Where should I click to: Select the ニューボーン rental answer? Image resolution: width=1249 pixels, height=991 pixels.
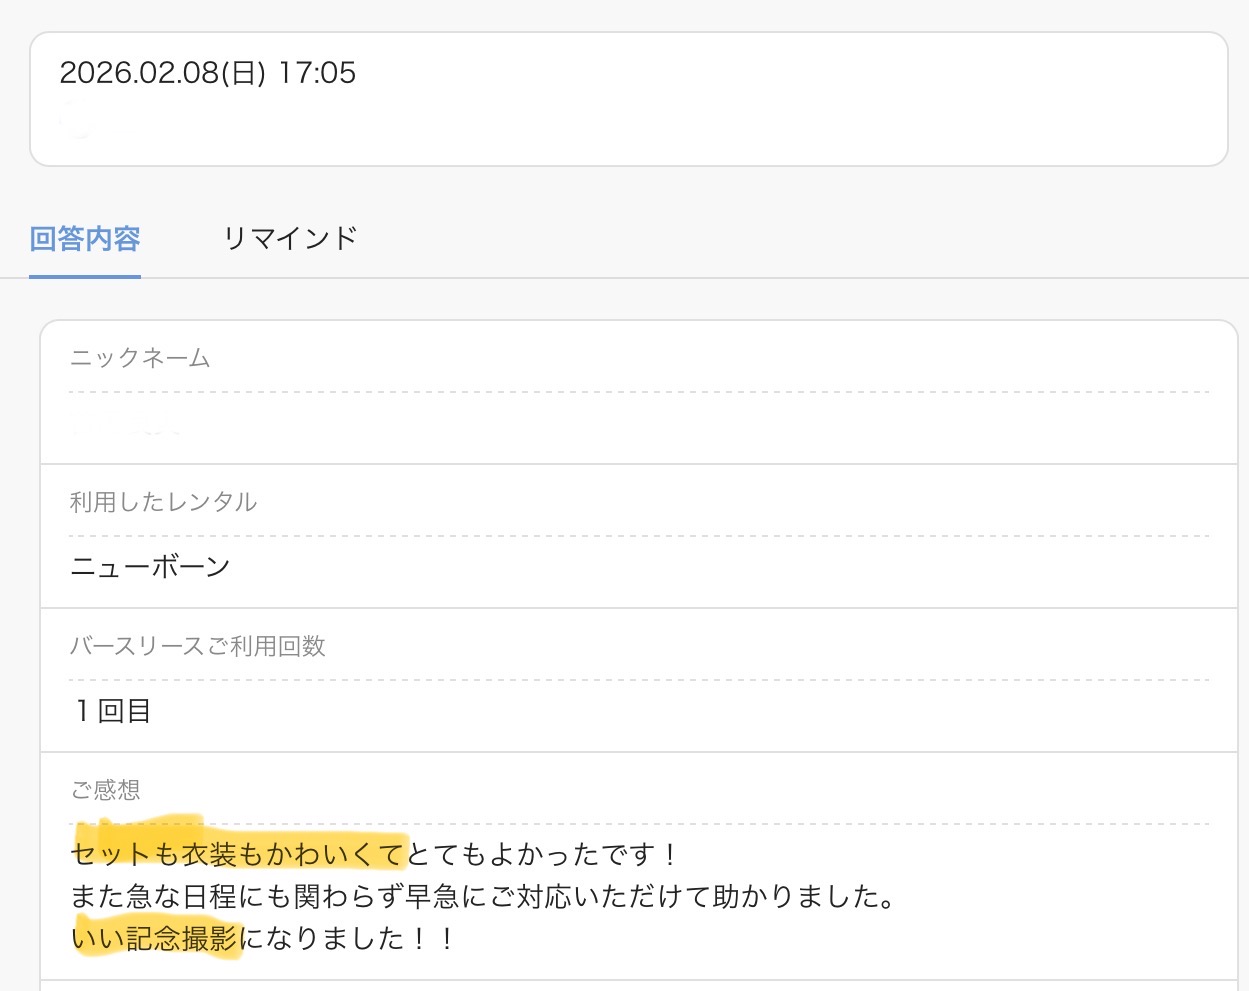(x=150, y=567)
